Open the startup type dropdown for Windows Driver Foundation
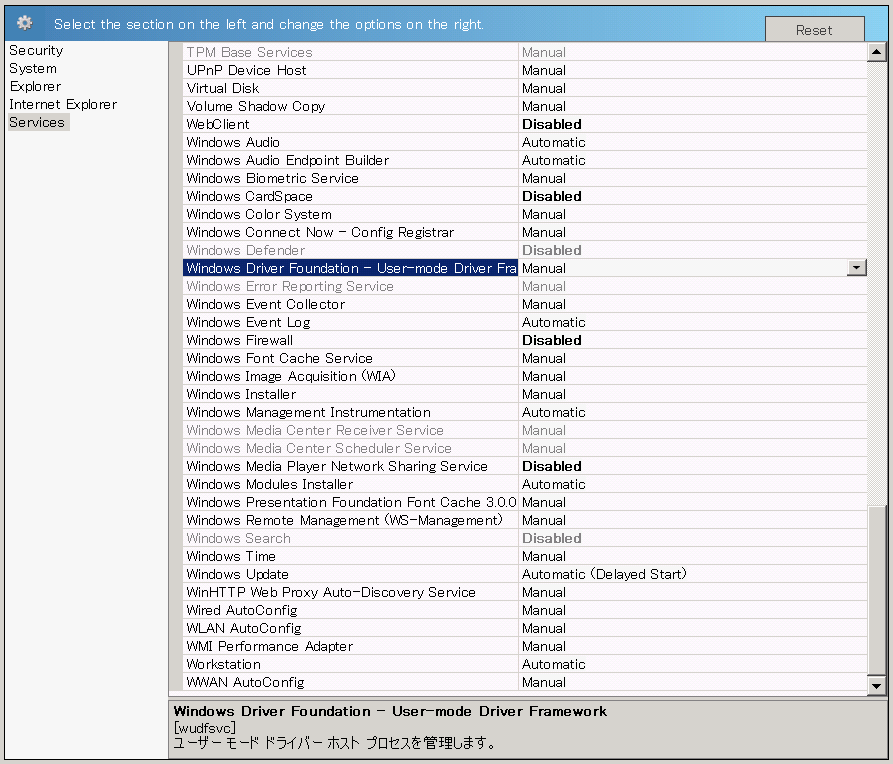893x764 pixels. 857,268
